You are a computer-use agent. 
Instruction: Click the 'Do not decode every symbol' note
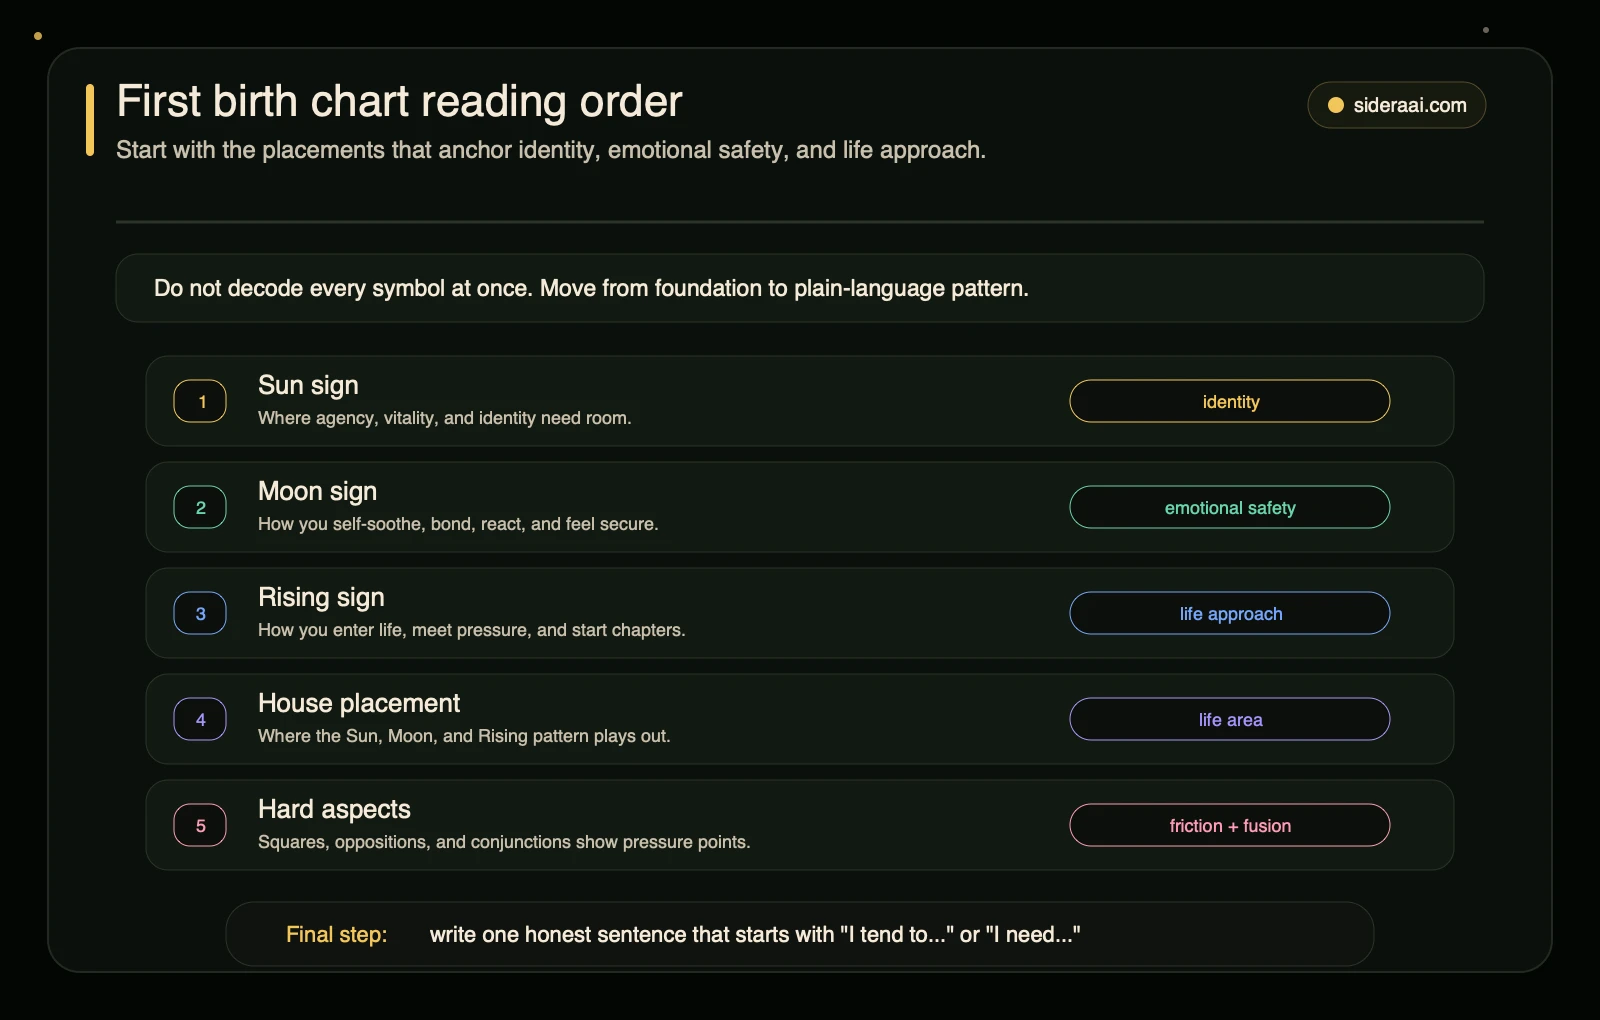coord(591,288)
